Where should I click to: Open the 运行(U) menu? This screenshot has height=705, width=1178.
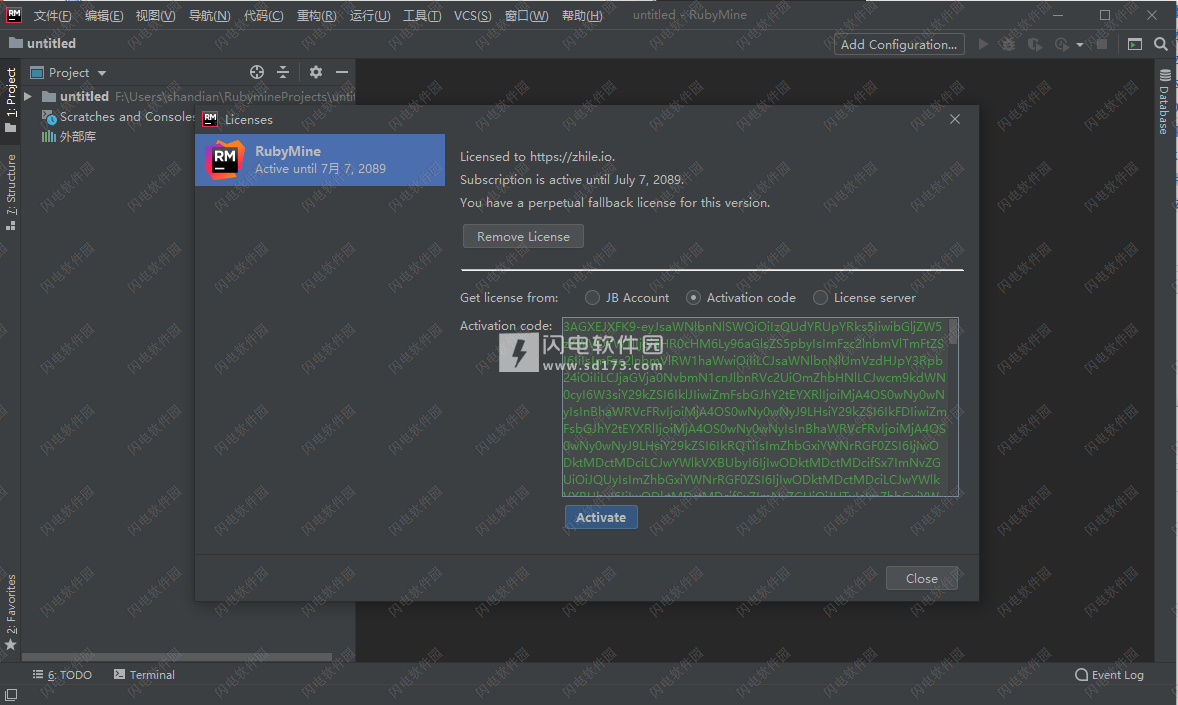pos(370,16)
